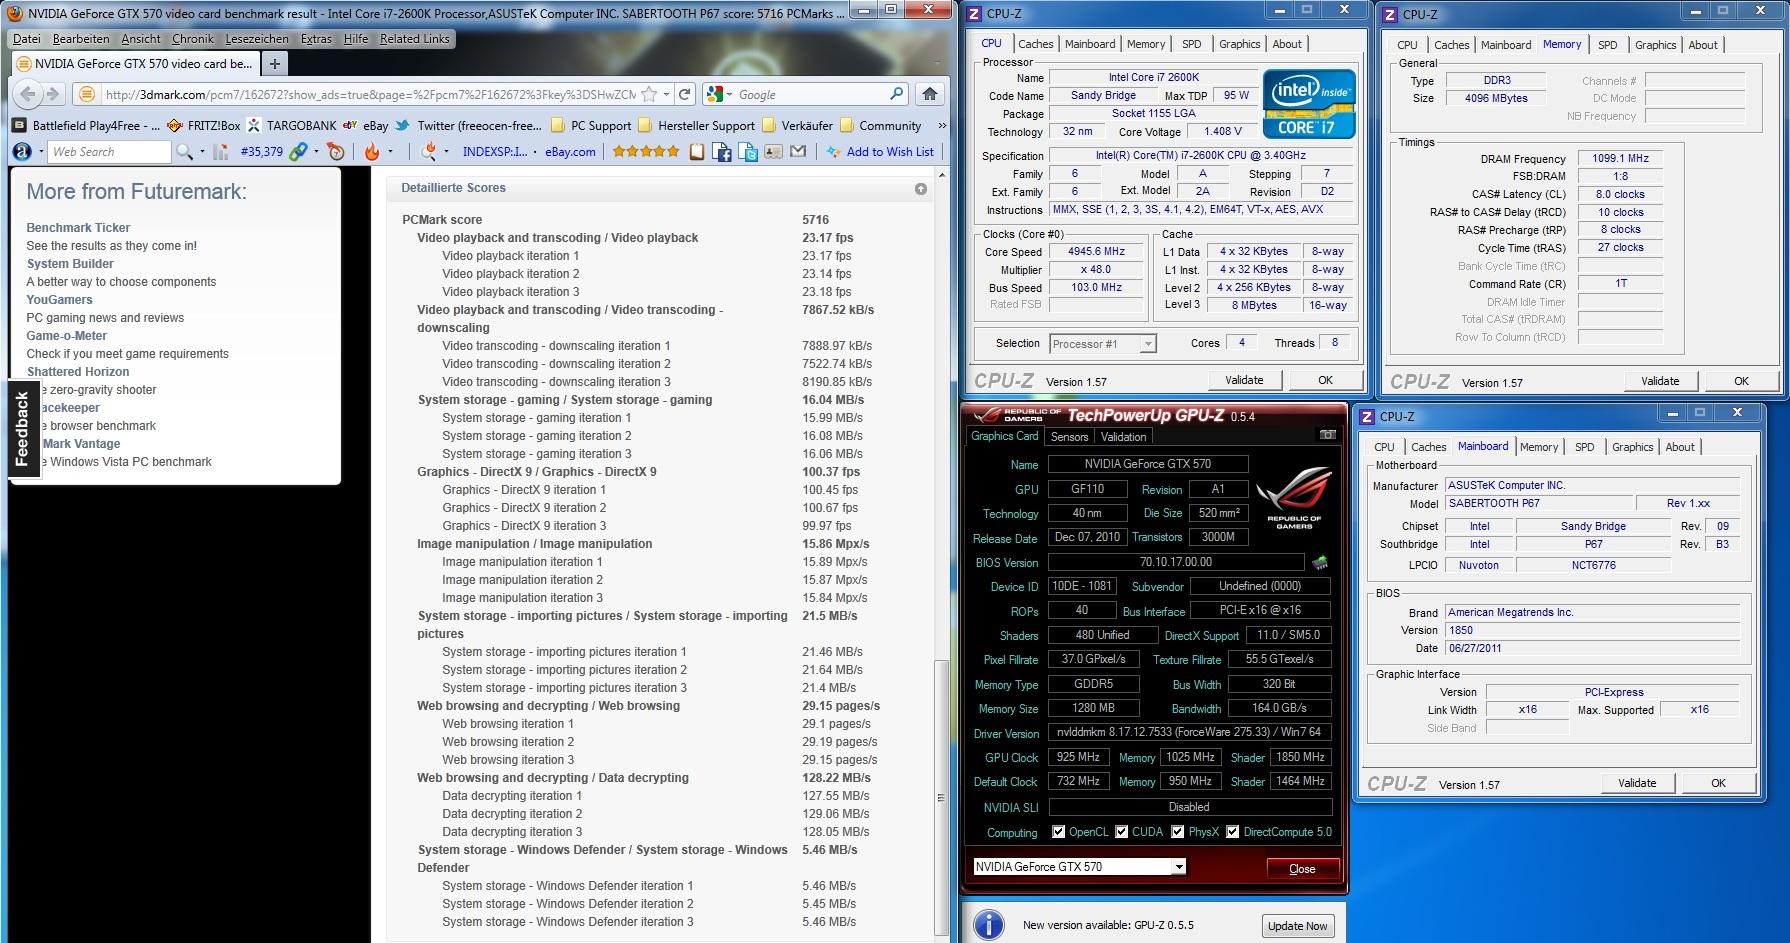This screenshot has height=943, width=1790.
Task: Open the Processor #1 selection dropdown
Action: tap(1147, 344)
